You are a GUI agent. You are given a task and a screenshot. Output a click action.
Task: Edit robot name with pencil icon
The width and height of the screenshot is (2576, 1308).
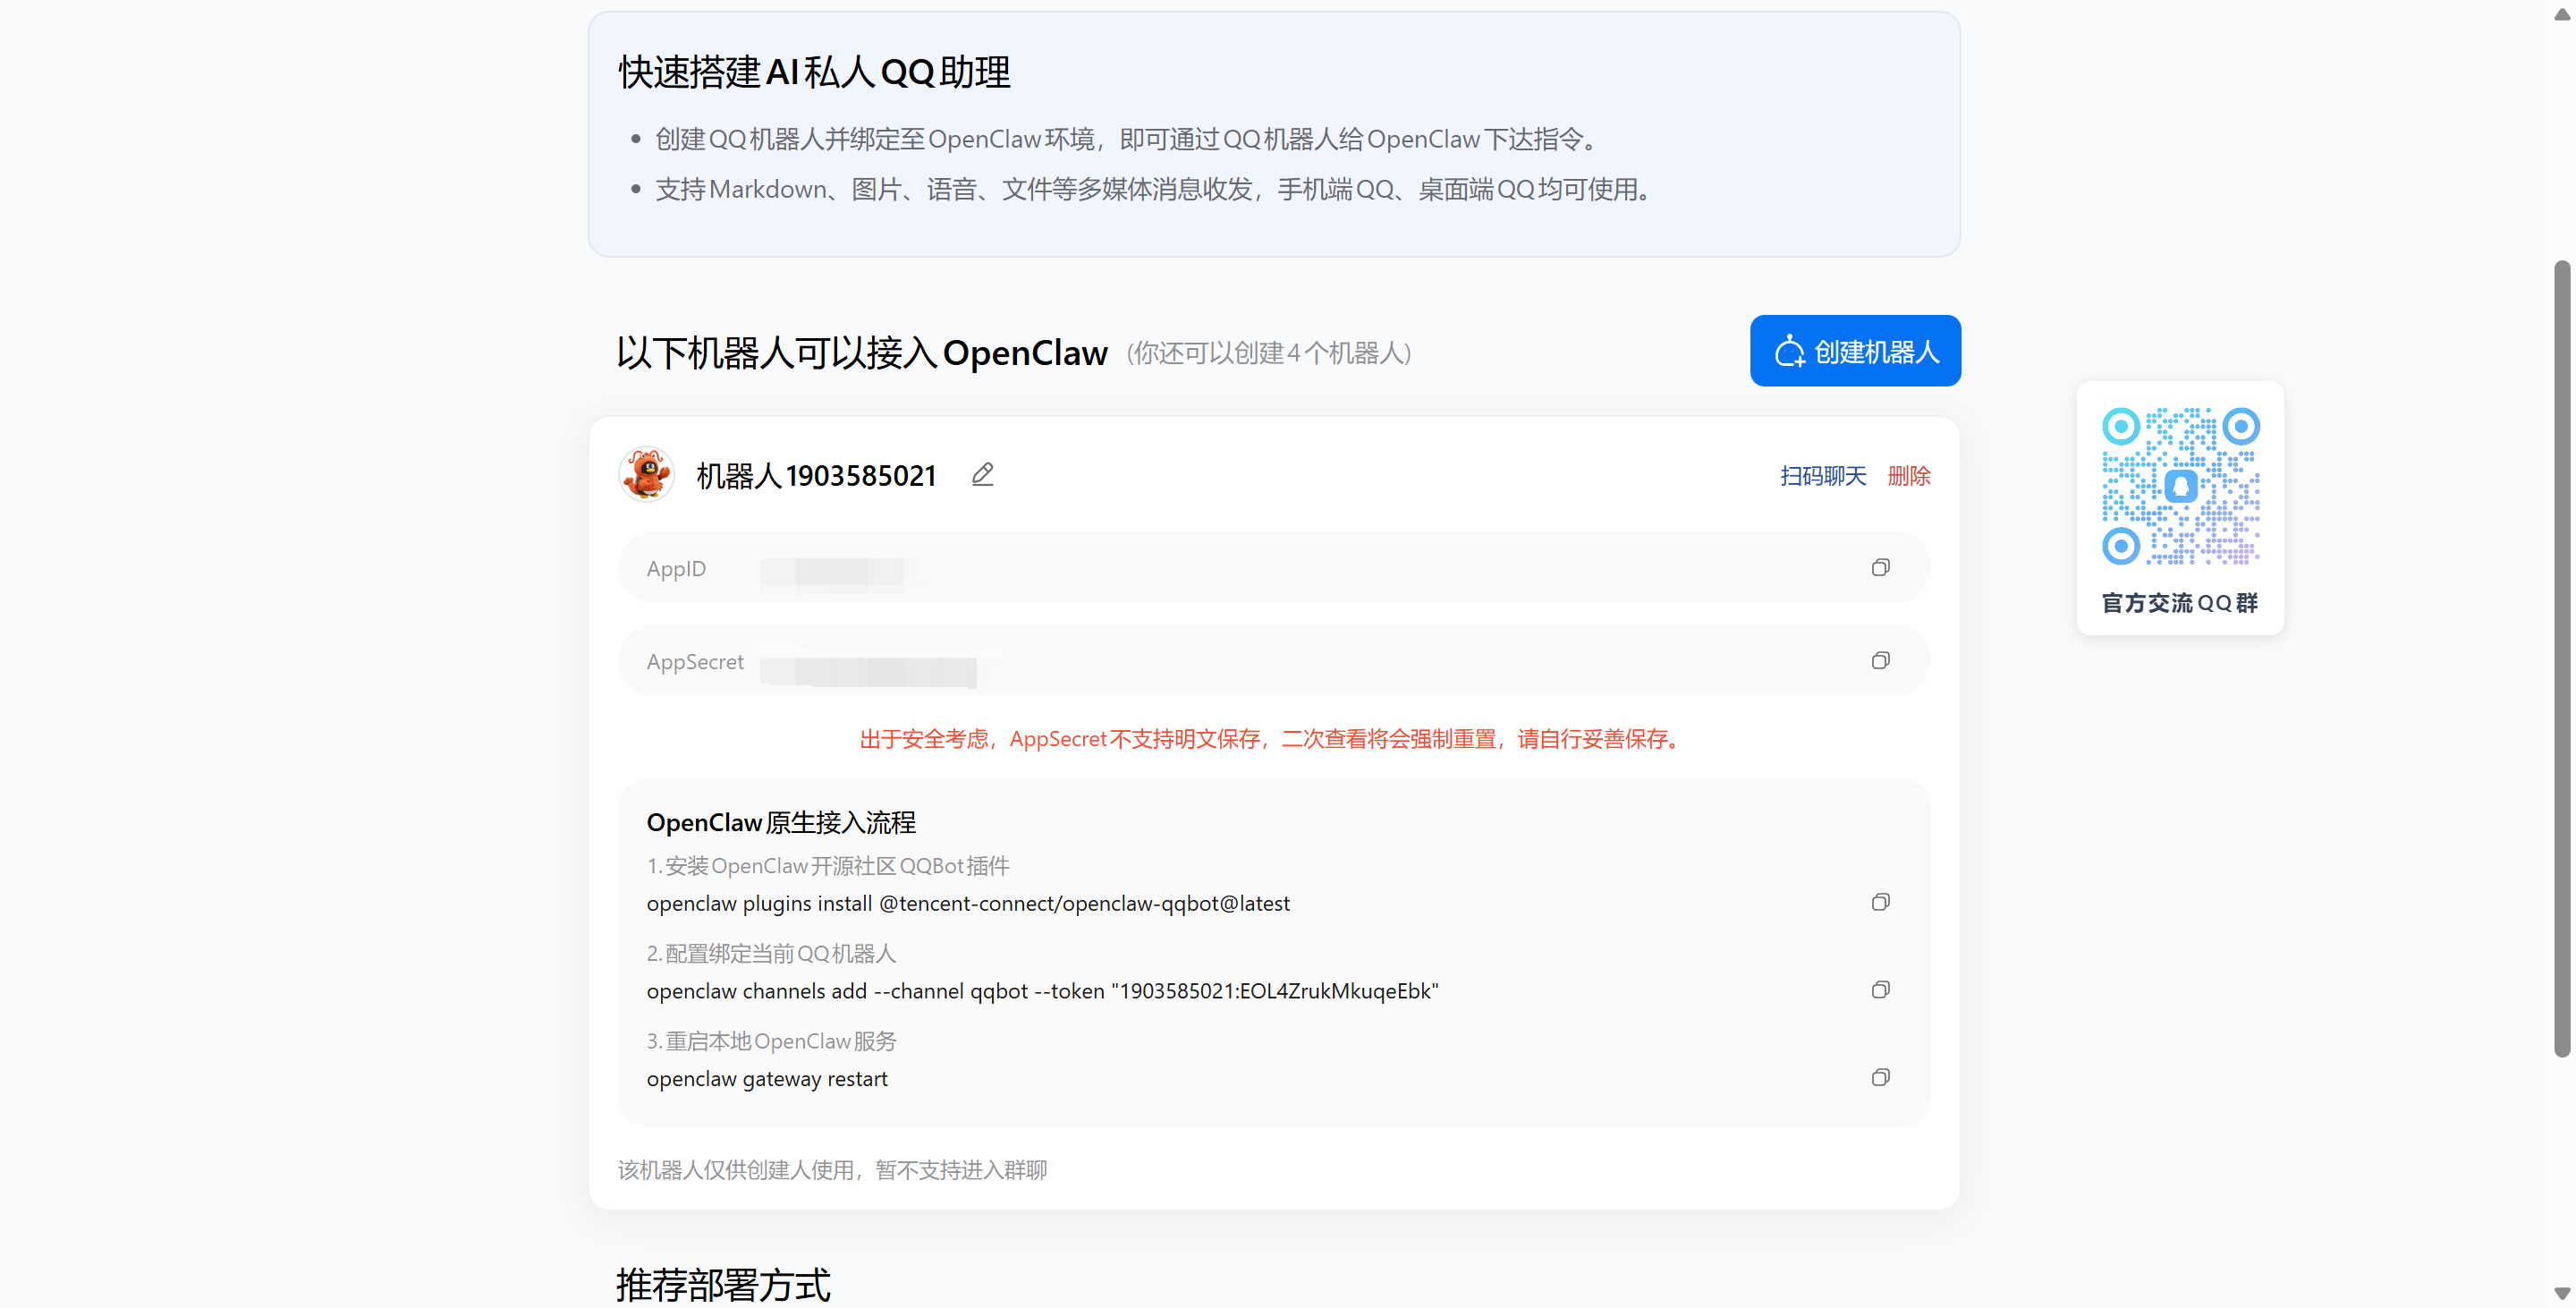click(982, 475)
